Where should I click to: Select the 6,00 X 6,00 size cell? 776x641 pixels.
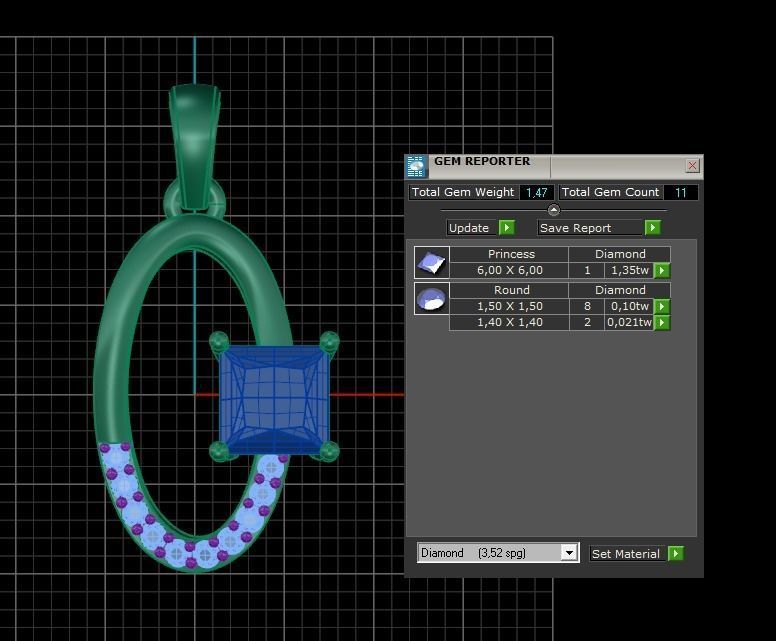509,270
